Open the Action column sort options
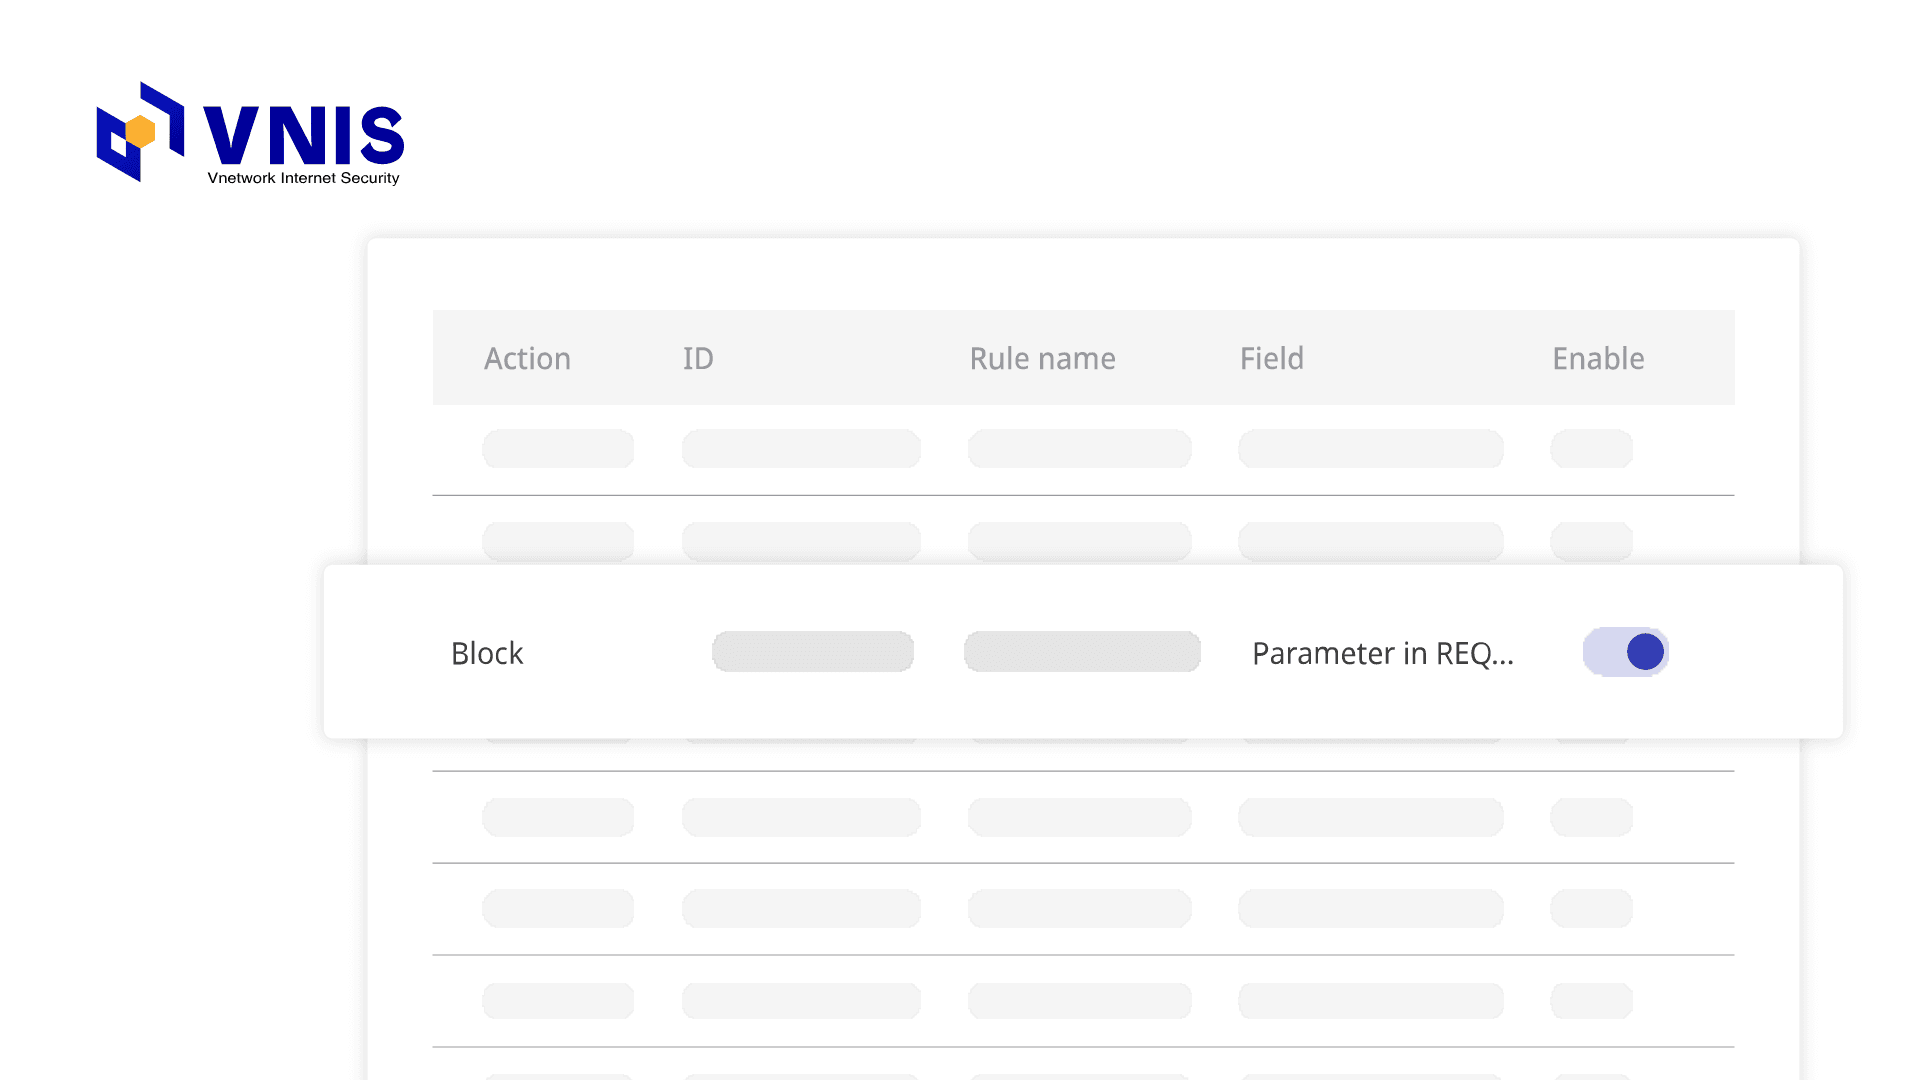Viewport: 1920px width, 1080px height. pyautogui.click(x=527, y=358)
